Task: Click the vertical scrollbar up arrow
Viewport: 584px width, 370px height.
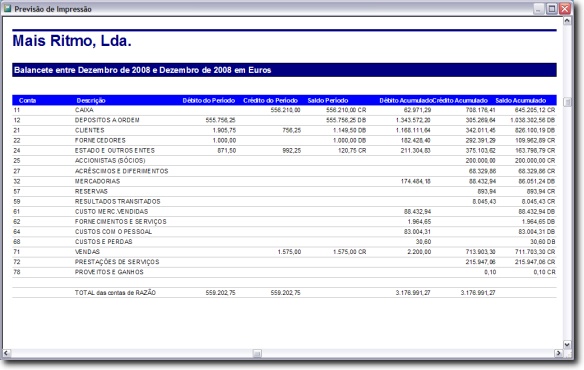Action: click(x=567, y=21)
